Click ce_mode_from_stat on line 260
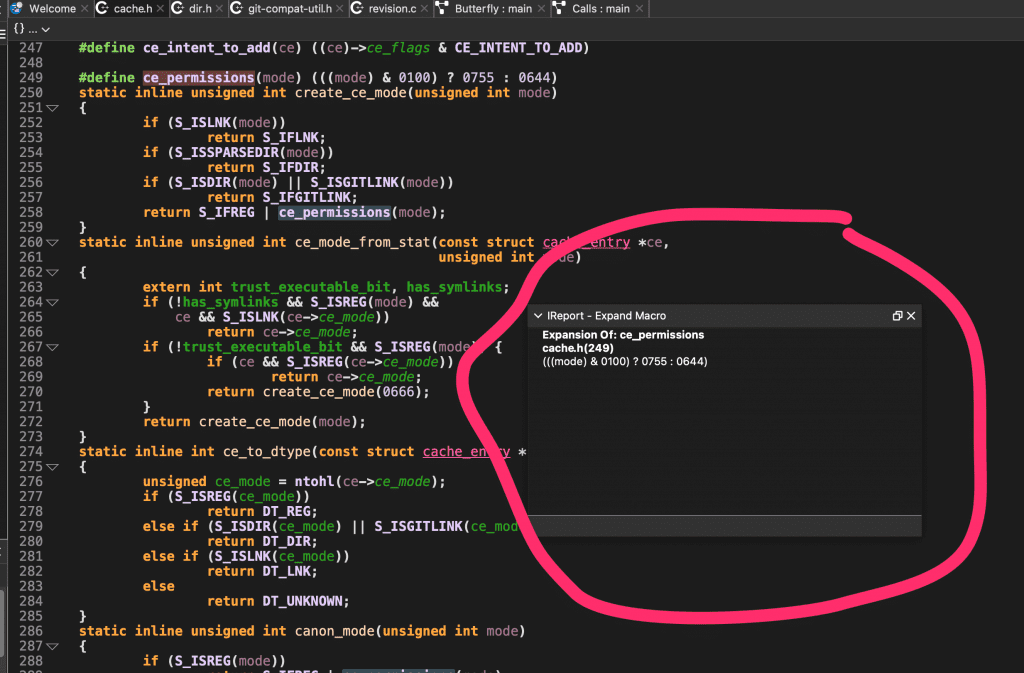Image resolution: width=1024 pixels, height=673 pixels. [x=362, y=243]
